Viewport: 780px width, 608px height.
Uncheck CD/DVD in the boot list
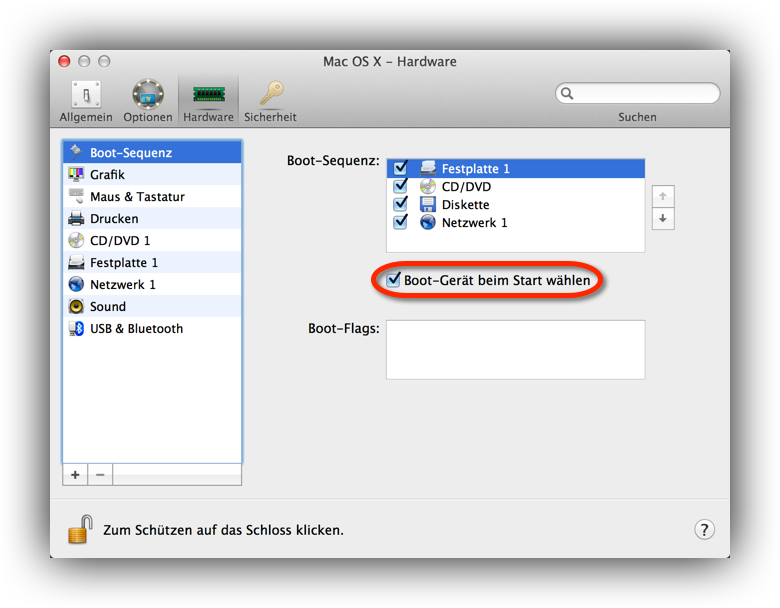click(x=400, y=186)
